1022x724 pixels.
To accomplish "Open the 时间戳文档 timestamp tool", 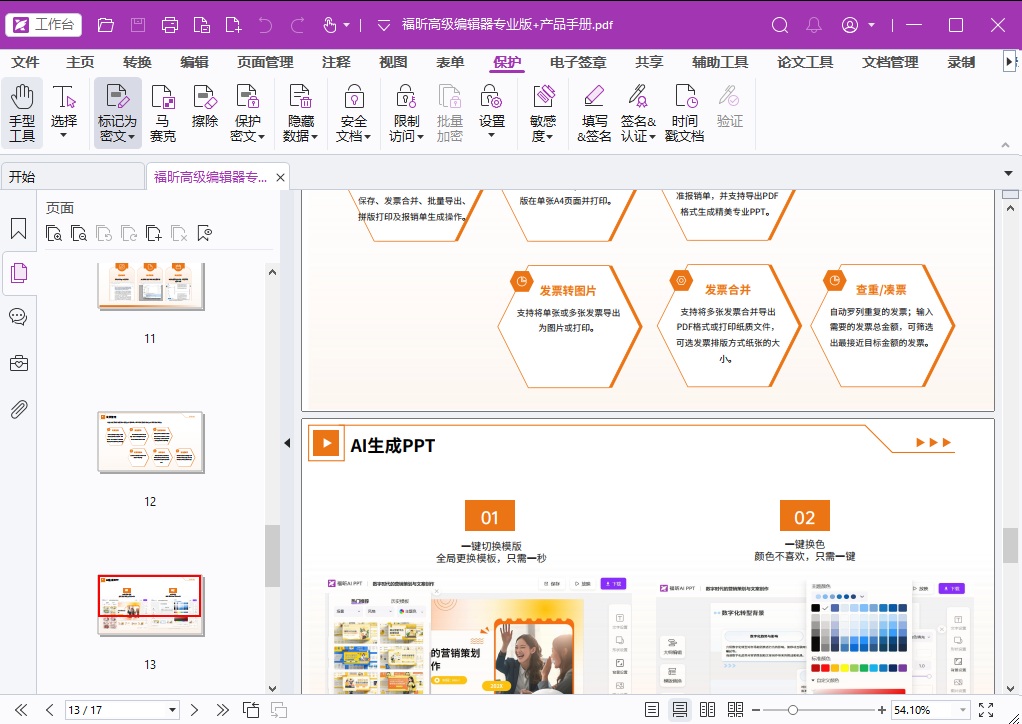I will pyautogui.click(x=684, y=113).
